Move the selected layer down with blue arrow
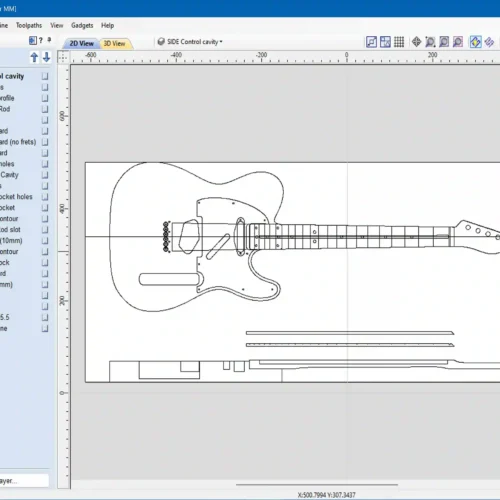The width and height of the screenshot is (500, 500). (46, 57)
